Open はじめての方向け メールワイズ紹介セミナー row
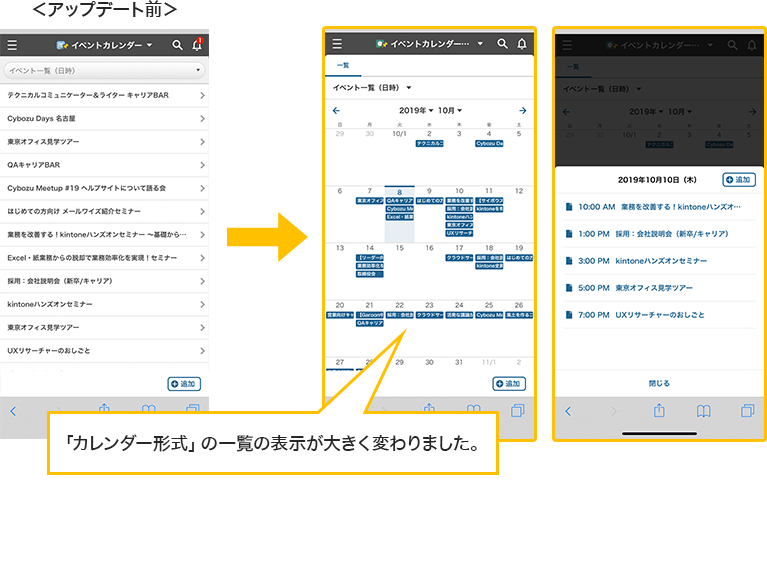This screenshot has width=767, height=577. click(104, 212)
